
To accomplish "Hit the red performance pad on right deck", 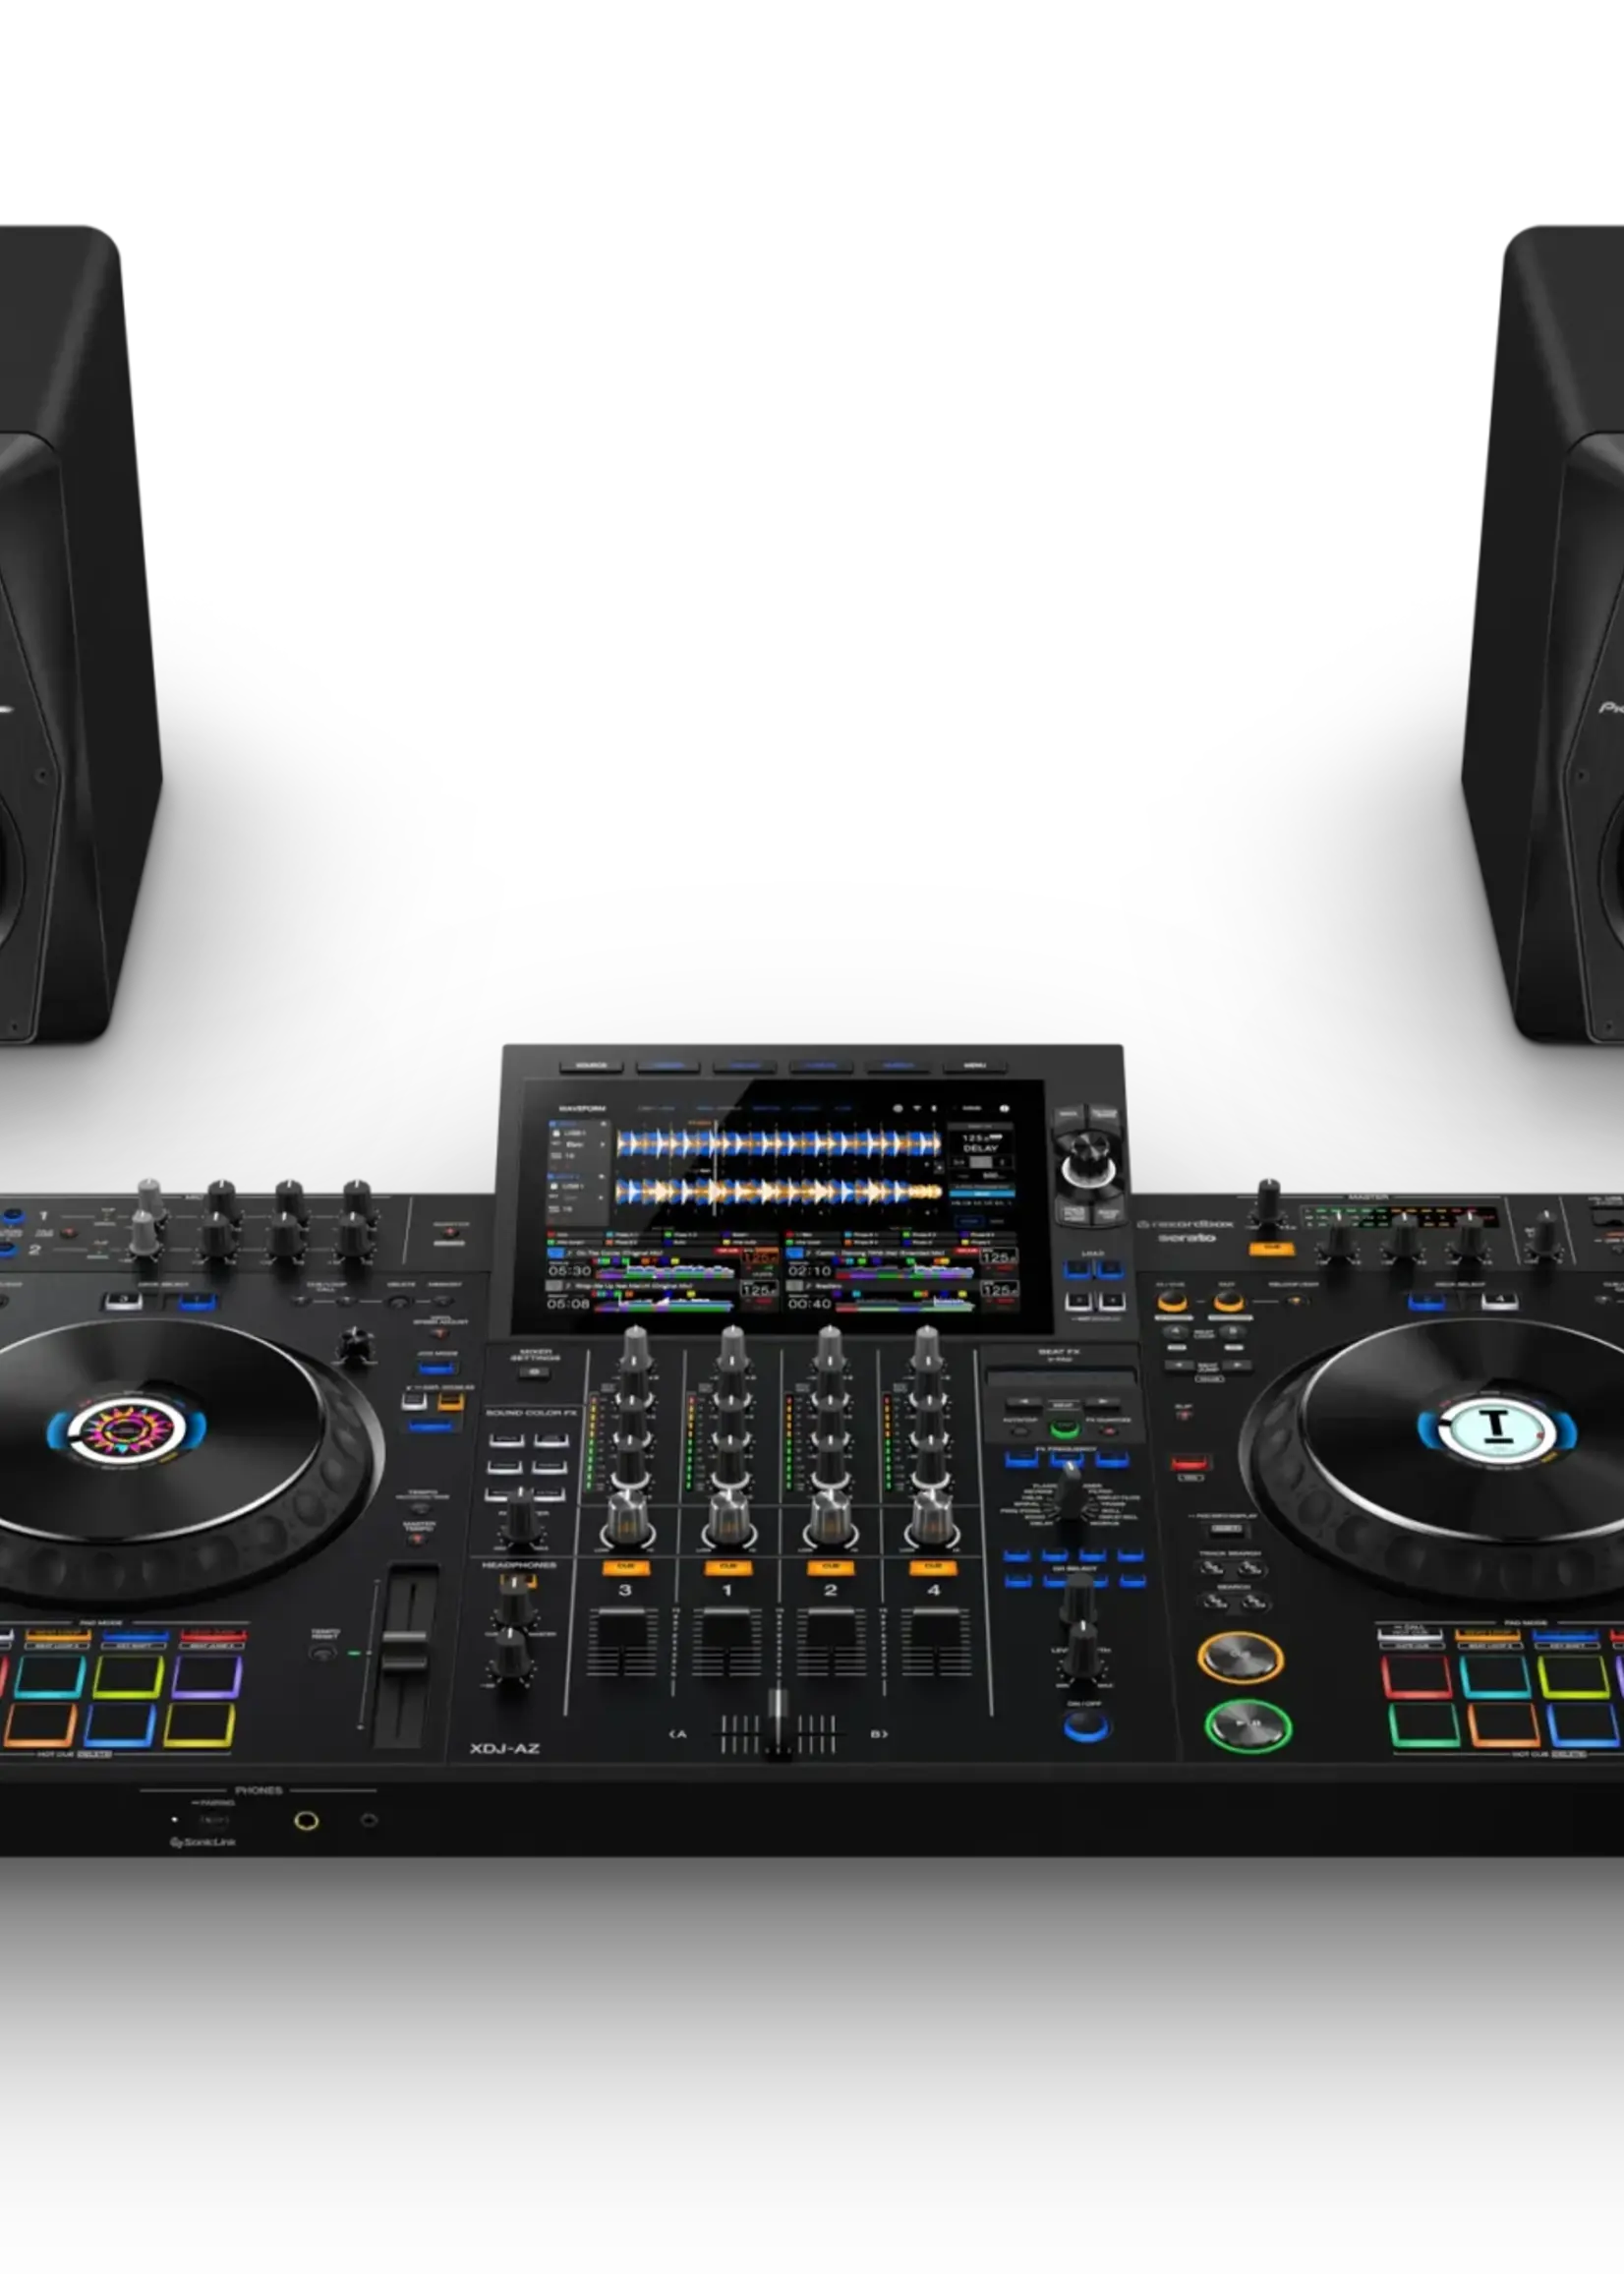I will click(x=1416, y=1677).
